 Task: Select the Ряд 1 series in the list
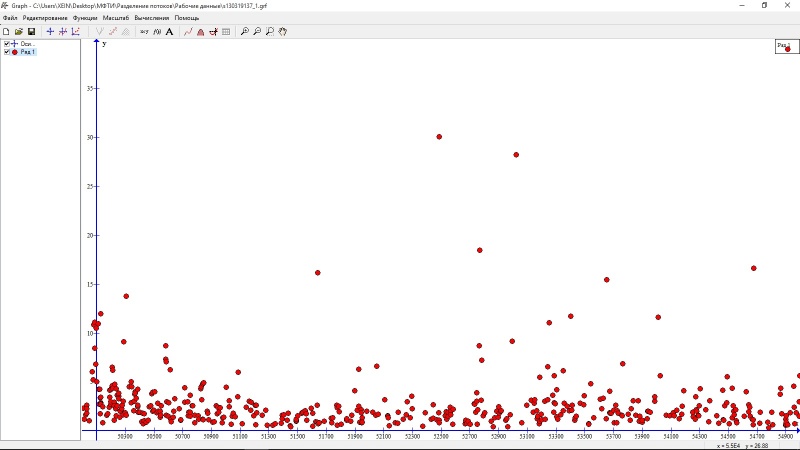click(x=28, y=52)
